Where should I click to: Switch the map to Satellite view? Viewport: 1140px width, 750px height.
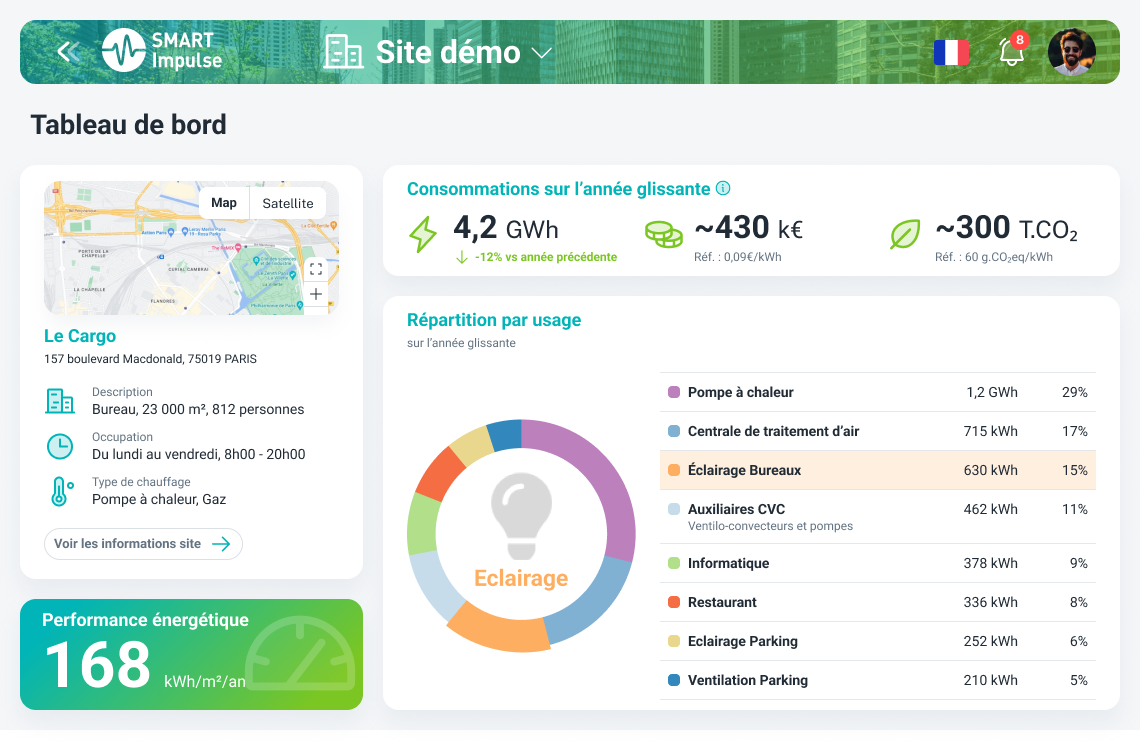[287, 202]
